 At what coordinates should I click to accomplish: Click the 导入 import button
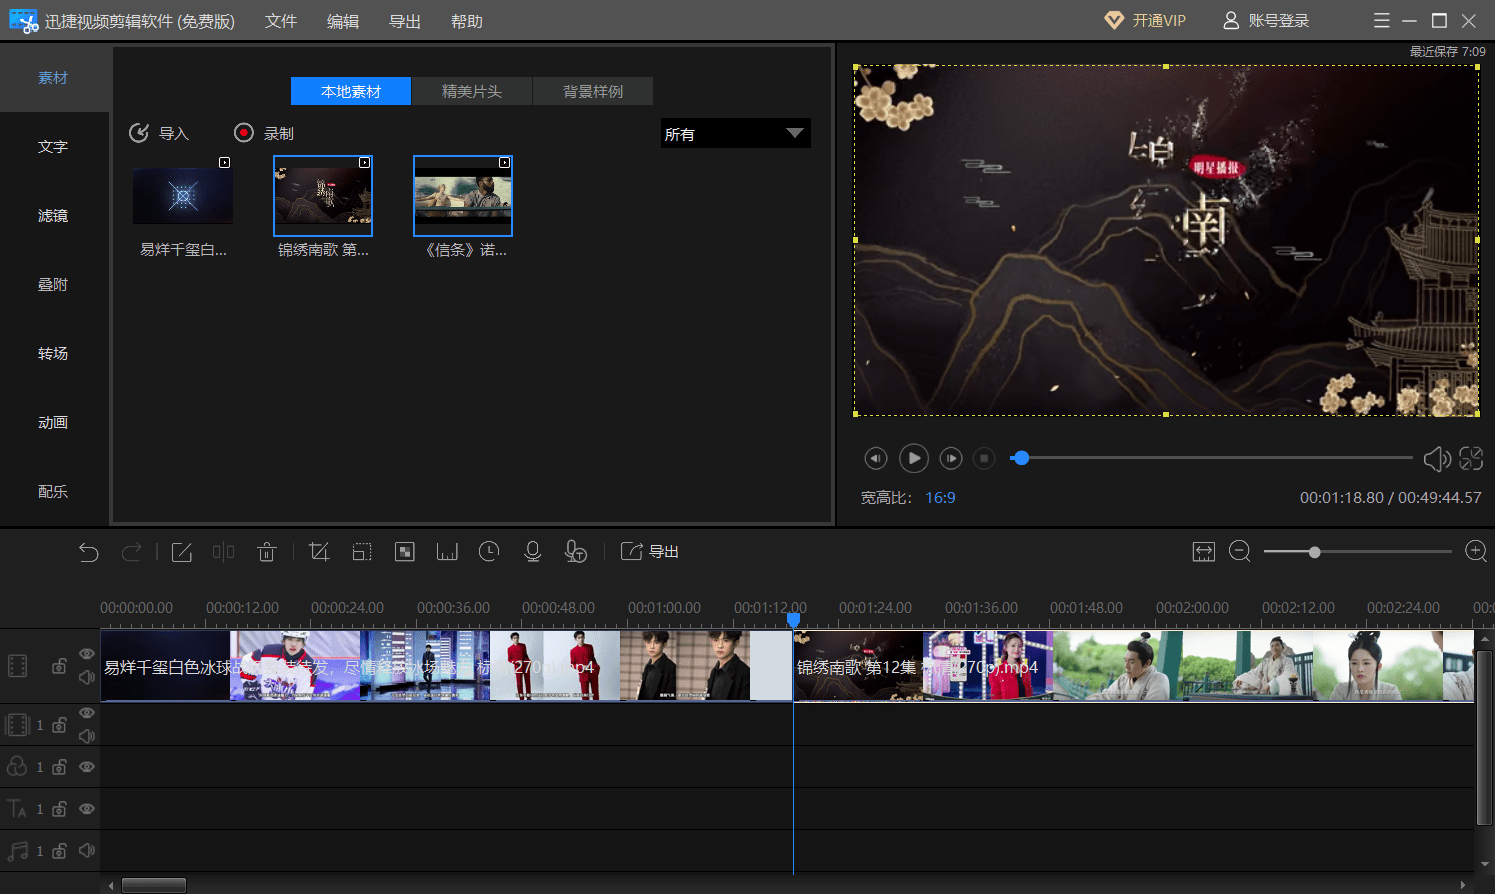coord(159,133)
